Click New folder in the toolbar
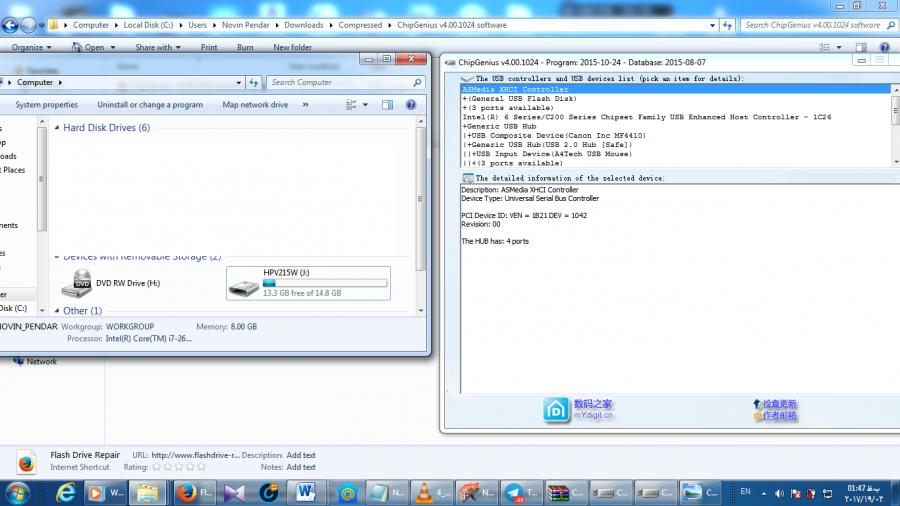900x506 pixels. tap(292, 47)
